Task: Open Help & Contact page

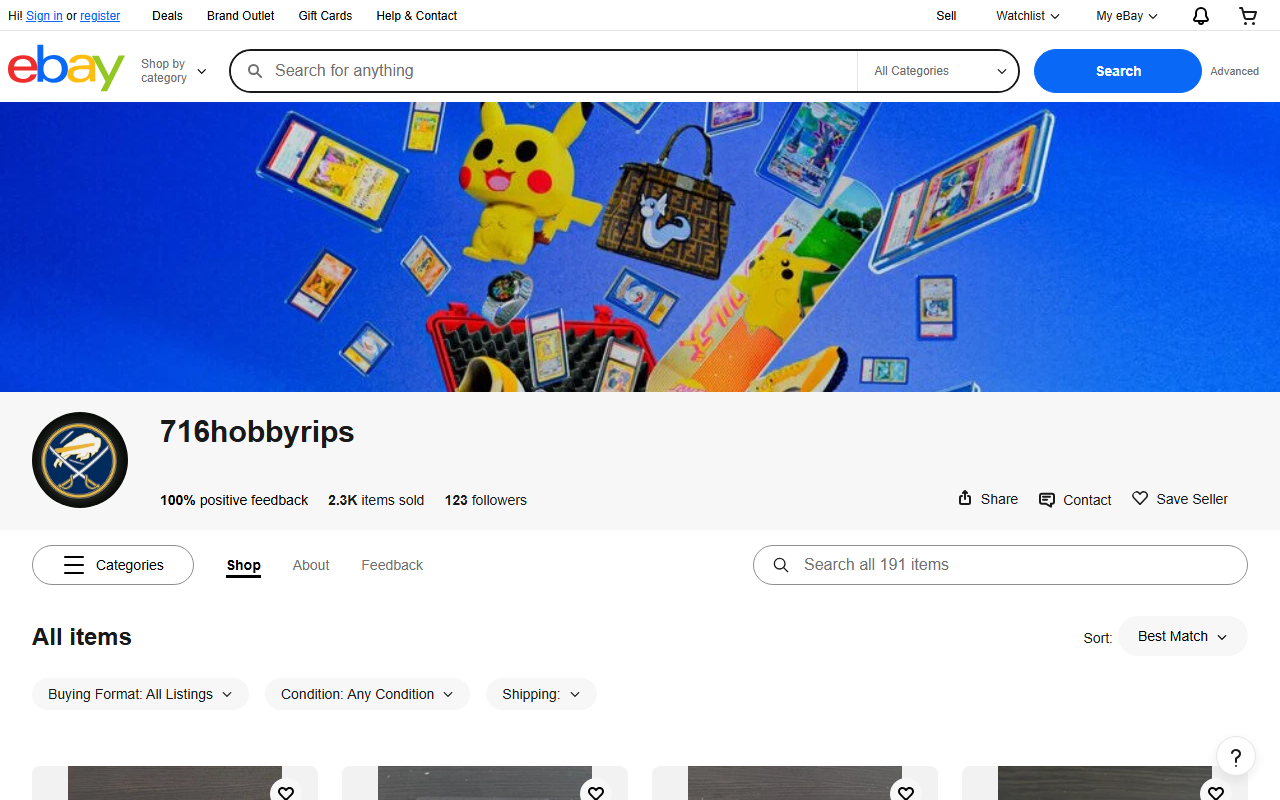Action: pyautogui.click(x=417, y=16)
